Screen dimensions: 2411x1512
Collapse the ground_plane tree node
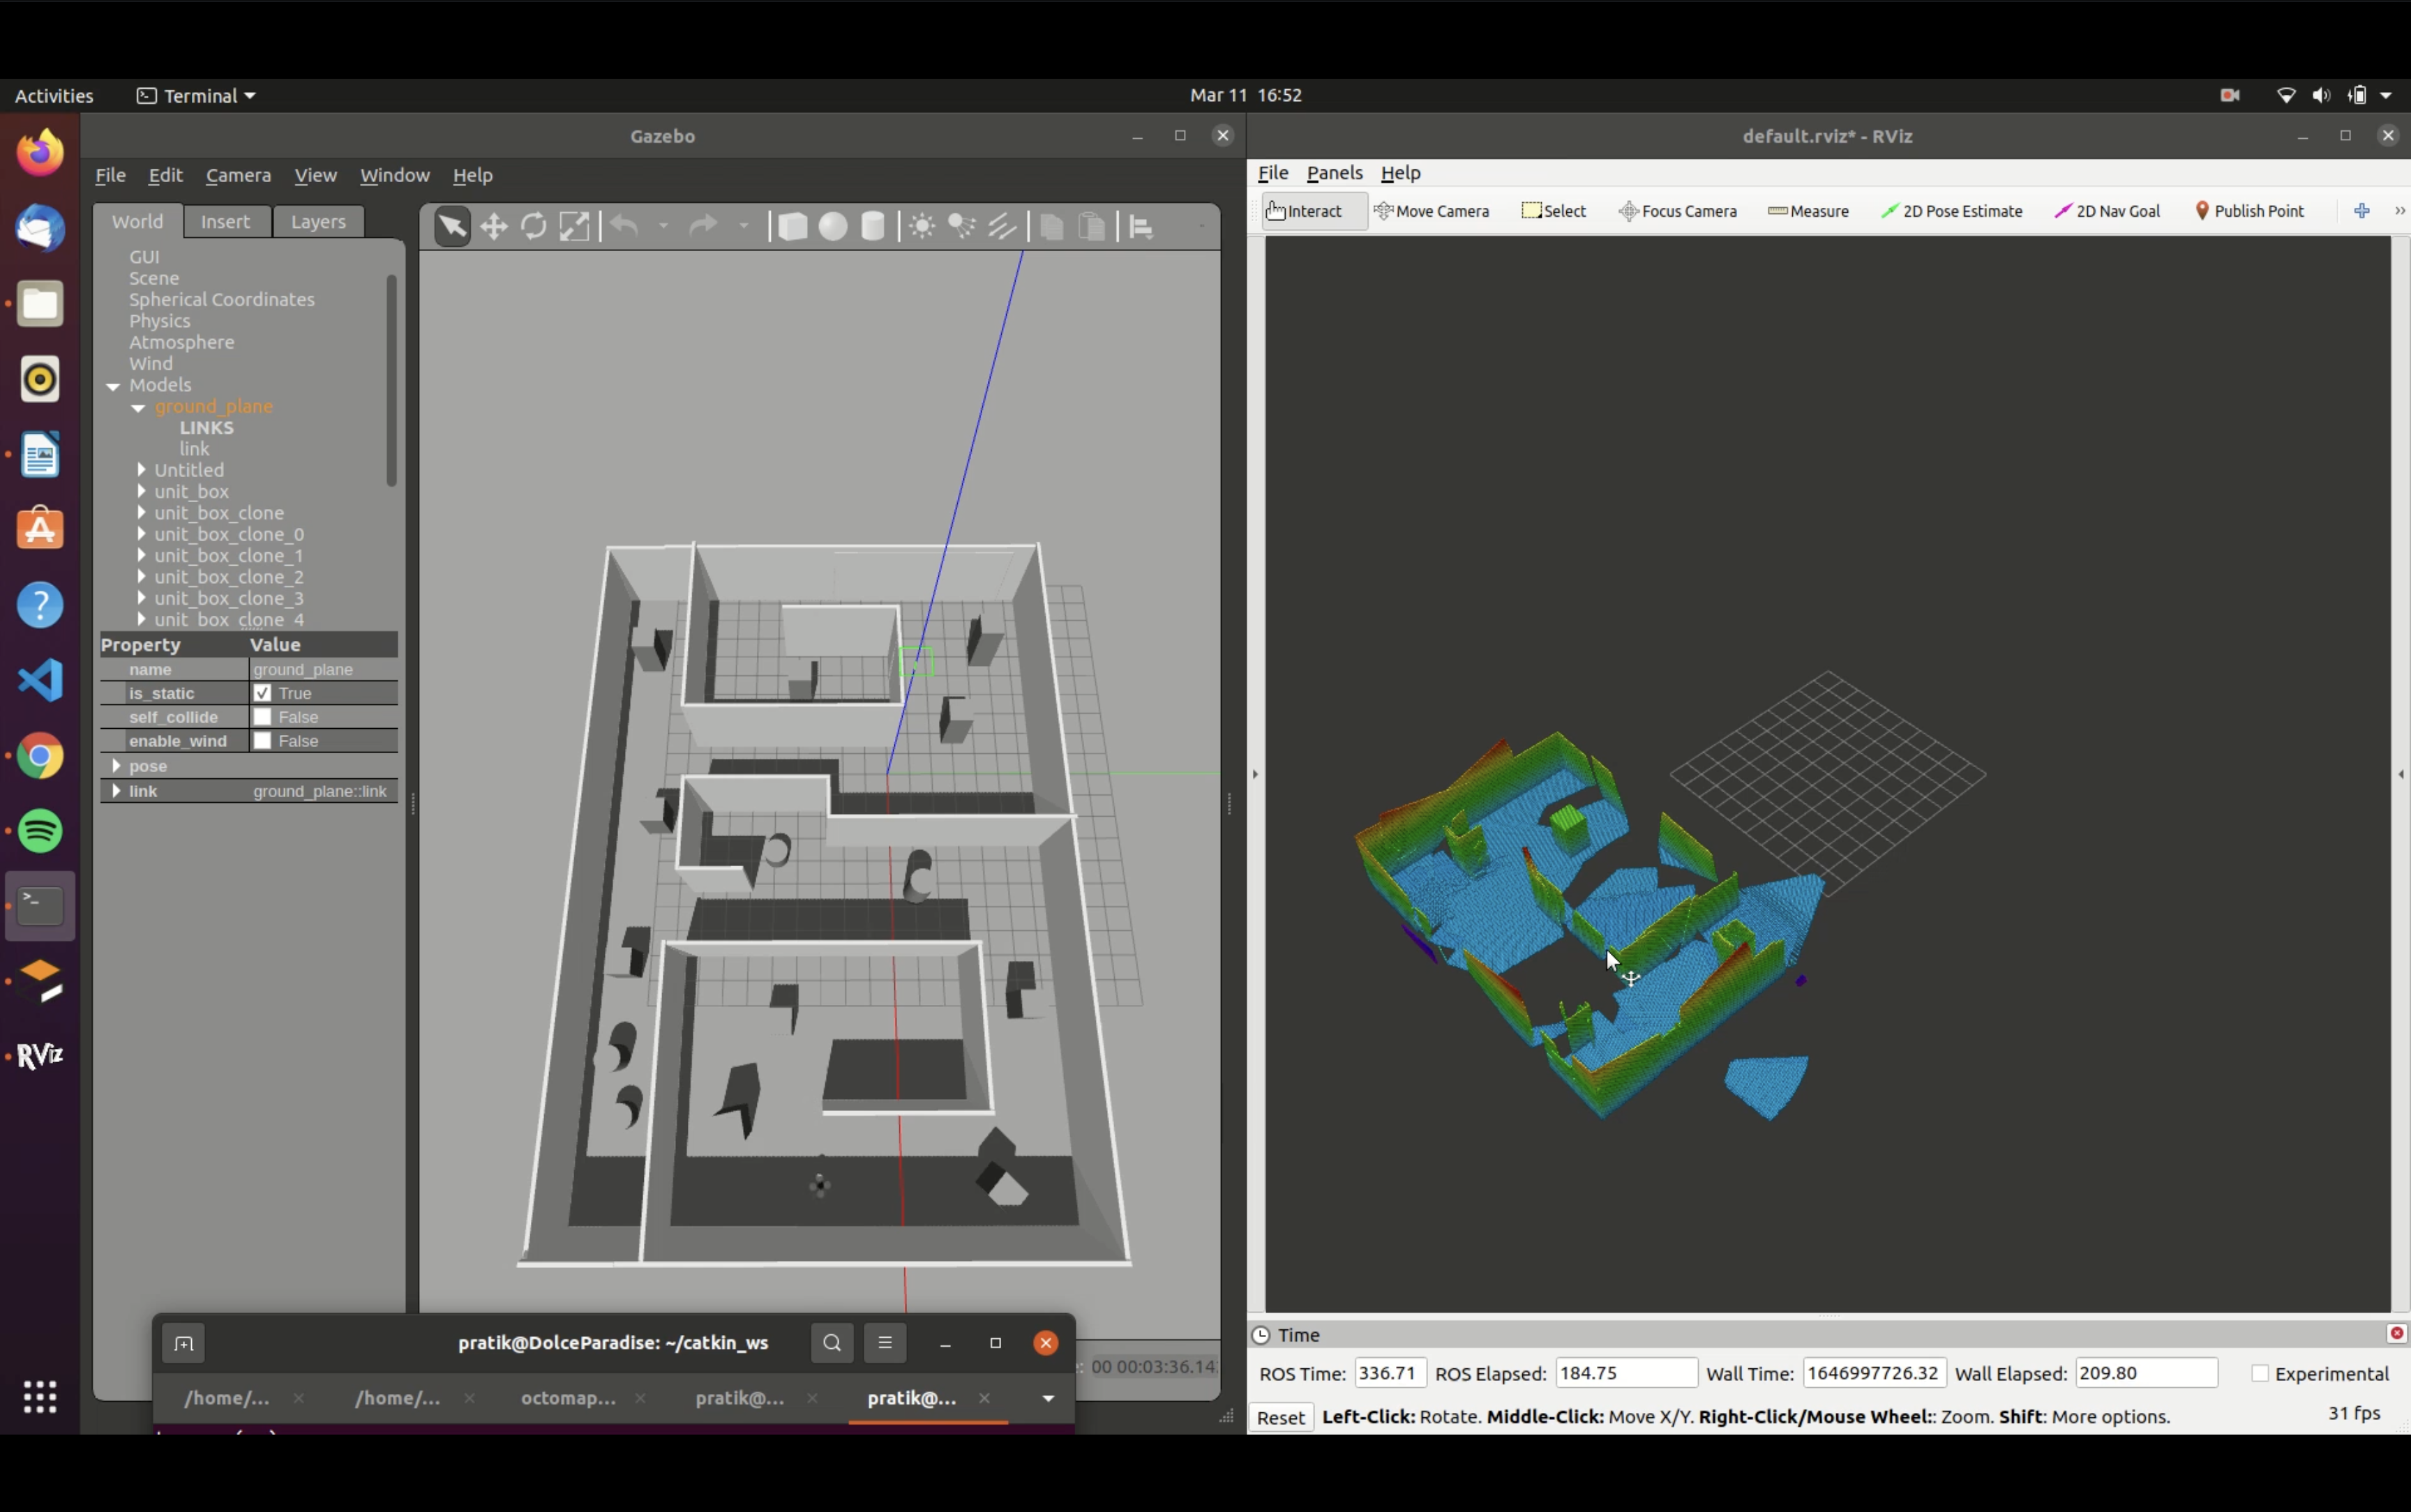pos(138,408)
